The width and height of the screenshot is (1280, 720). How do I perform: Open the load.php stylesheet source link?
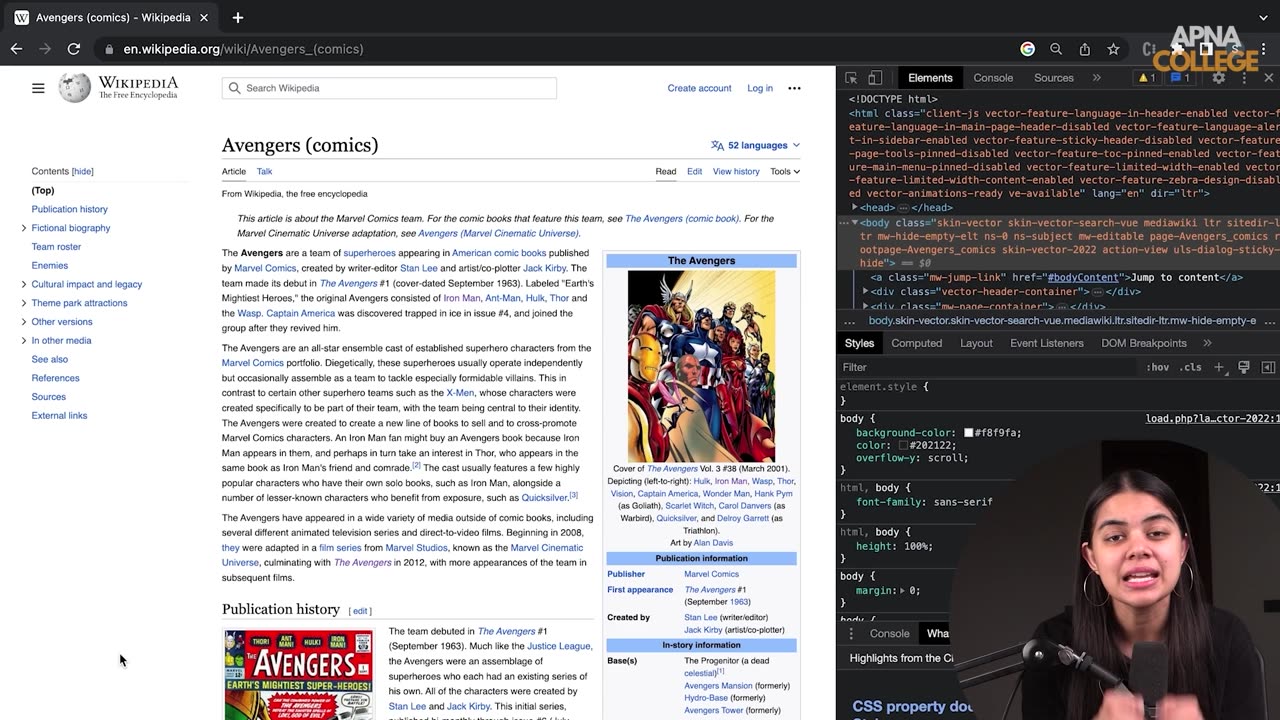1212,418
